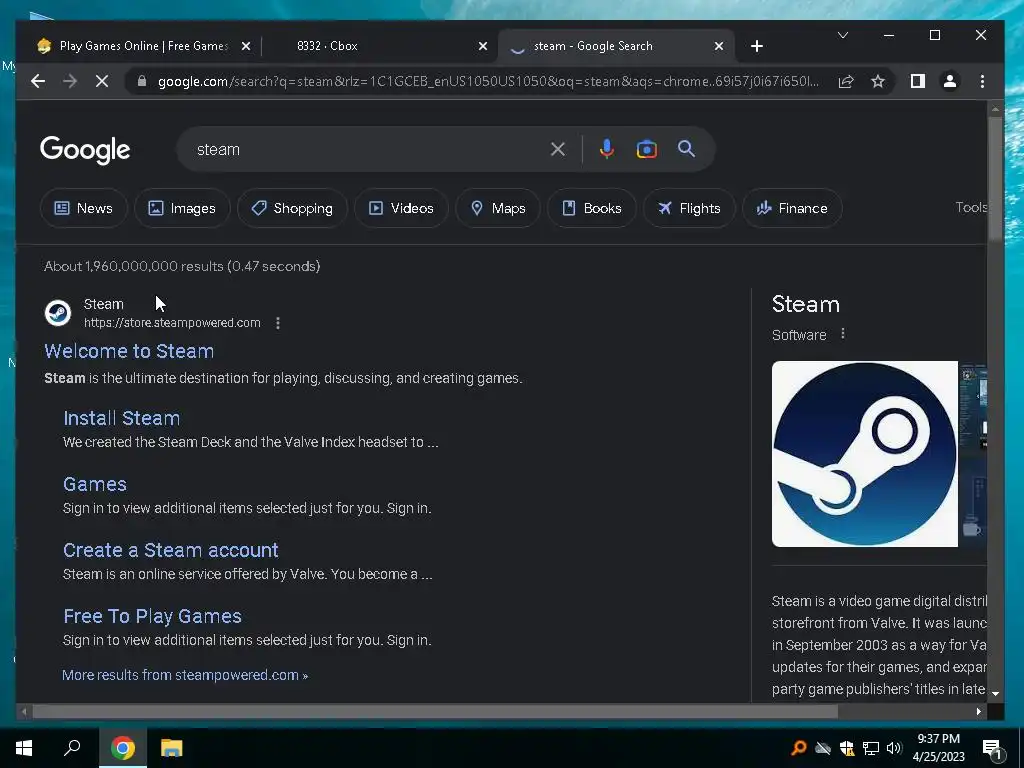
Task: Open more options beside Software label
Action: (x=842, y=334)
